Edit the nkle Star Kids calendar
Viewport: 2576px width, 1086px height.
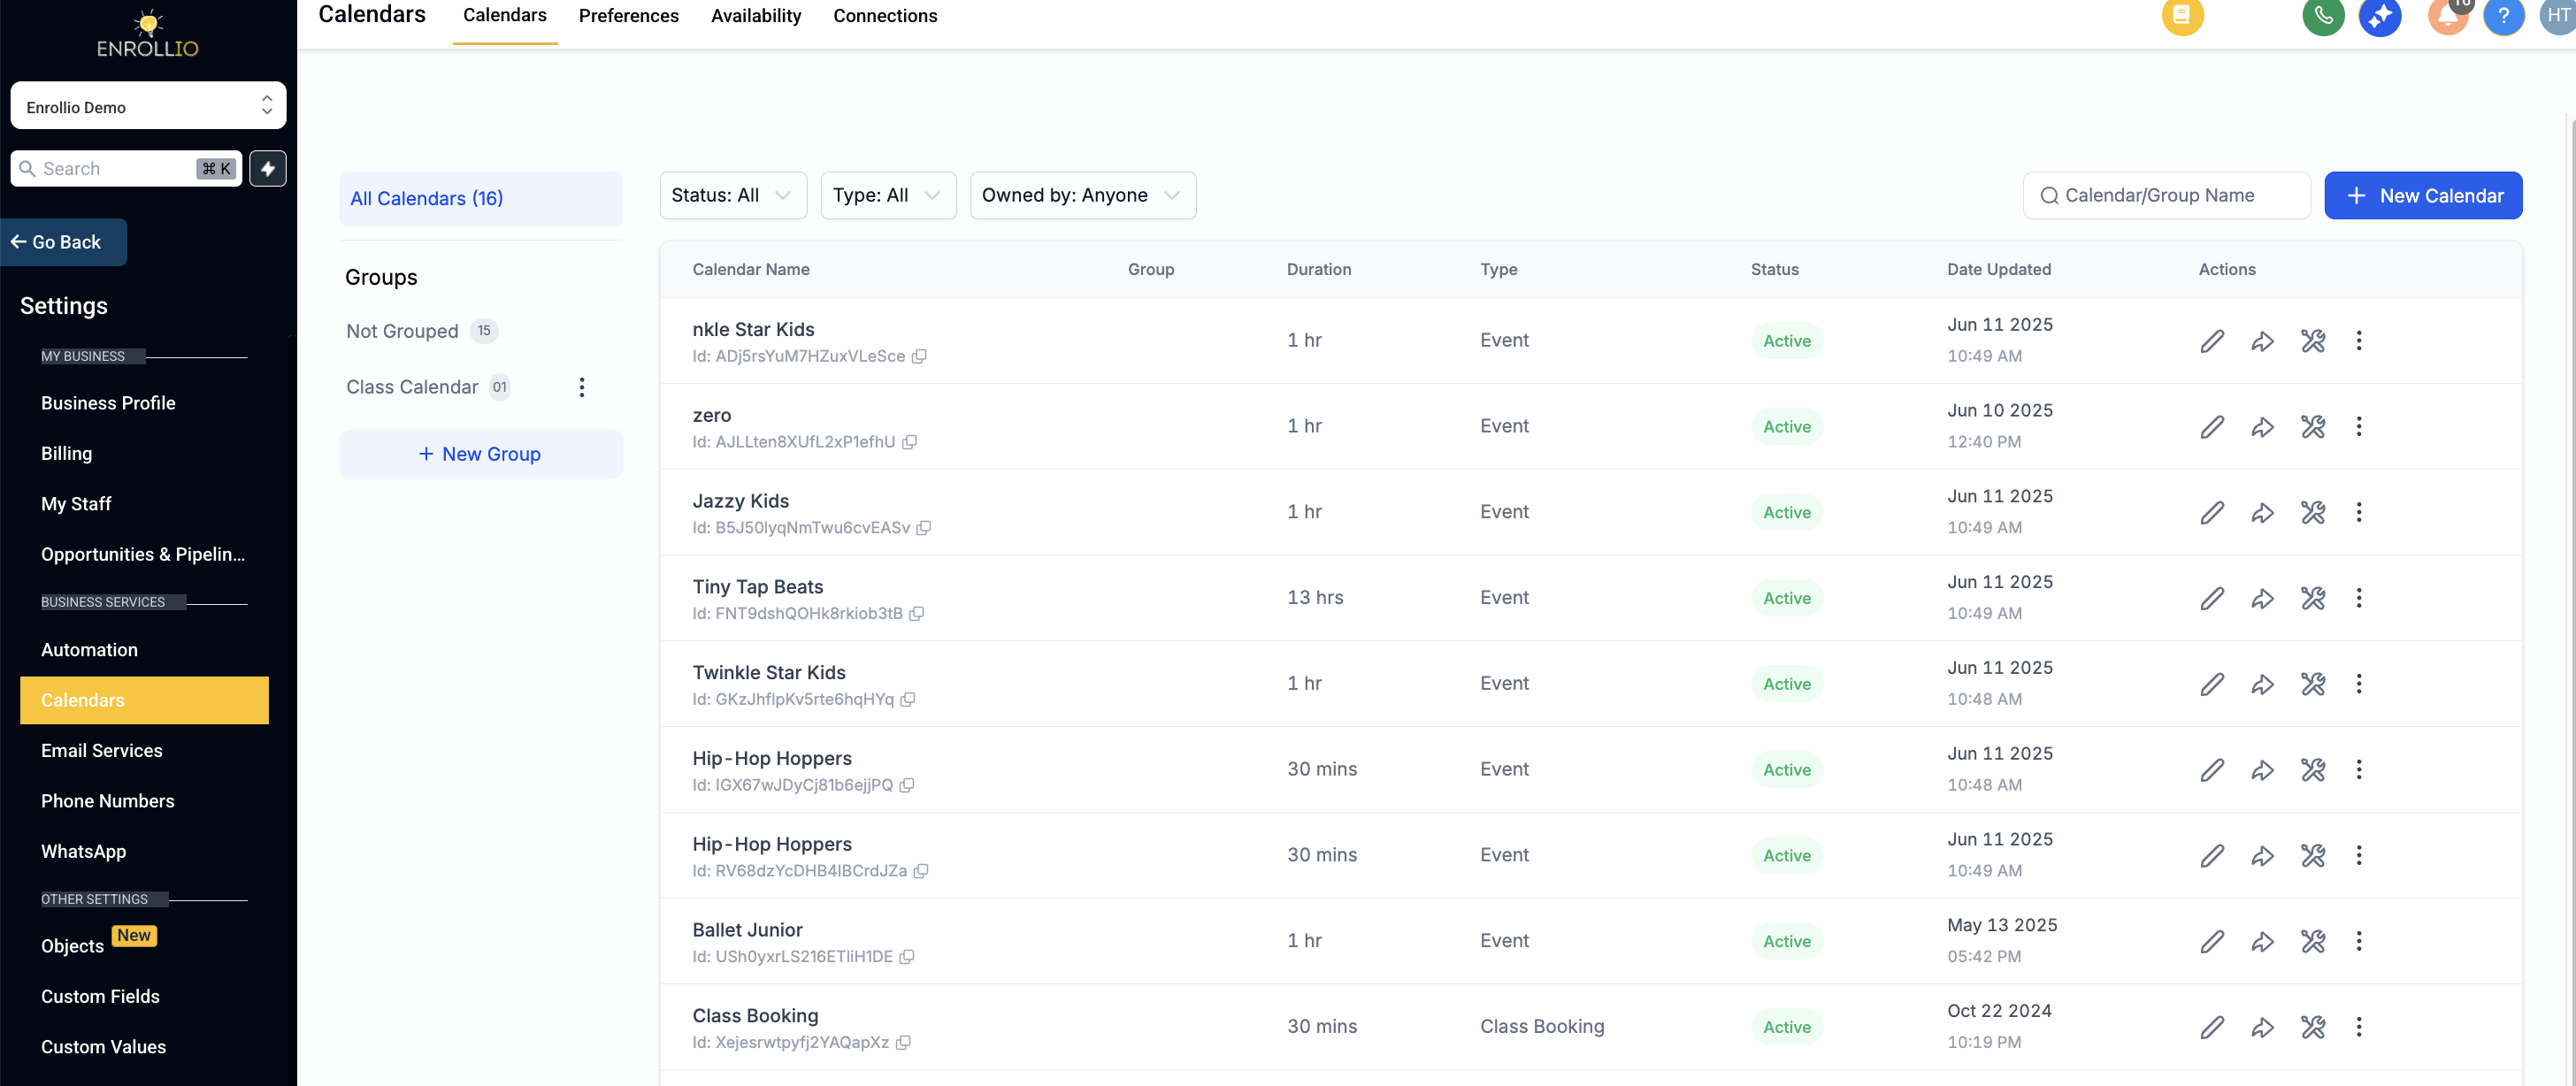[x=2212, y=341]
